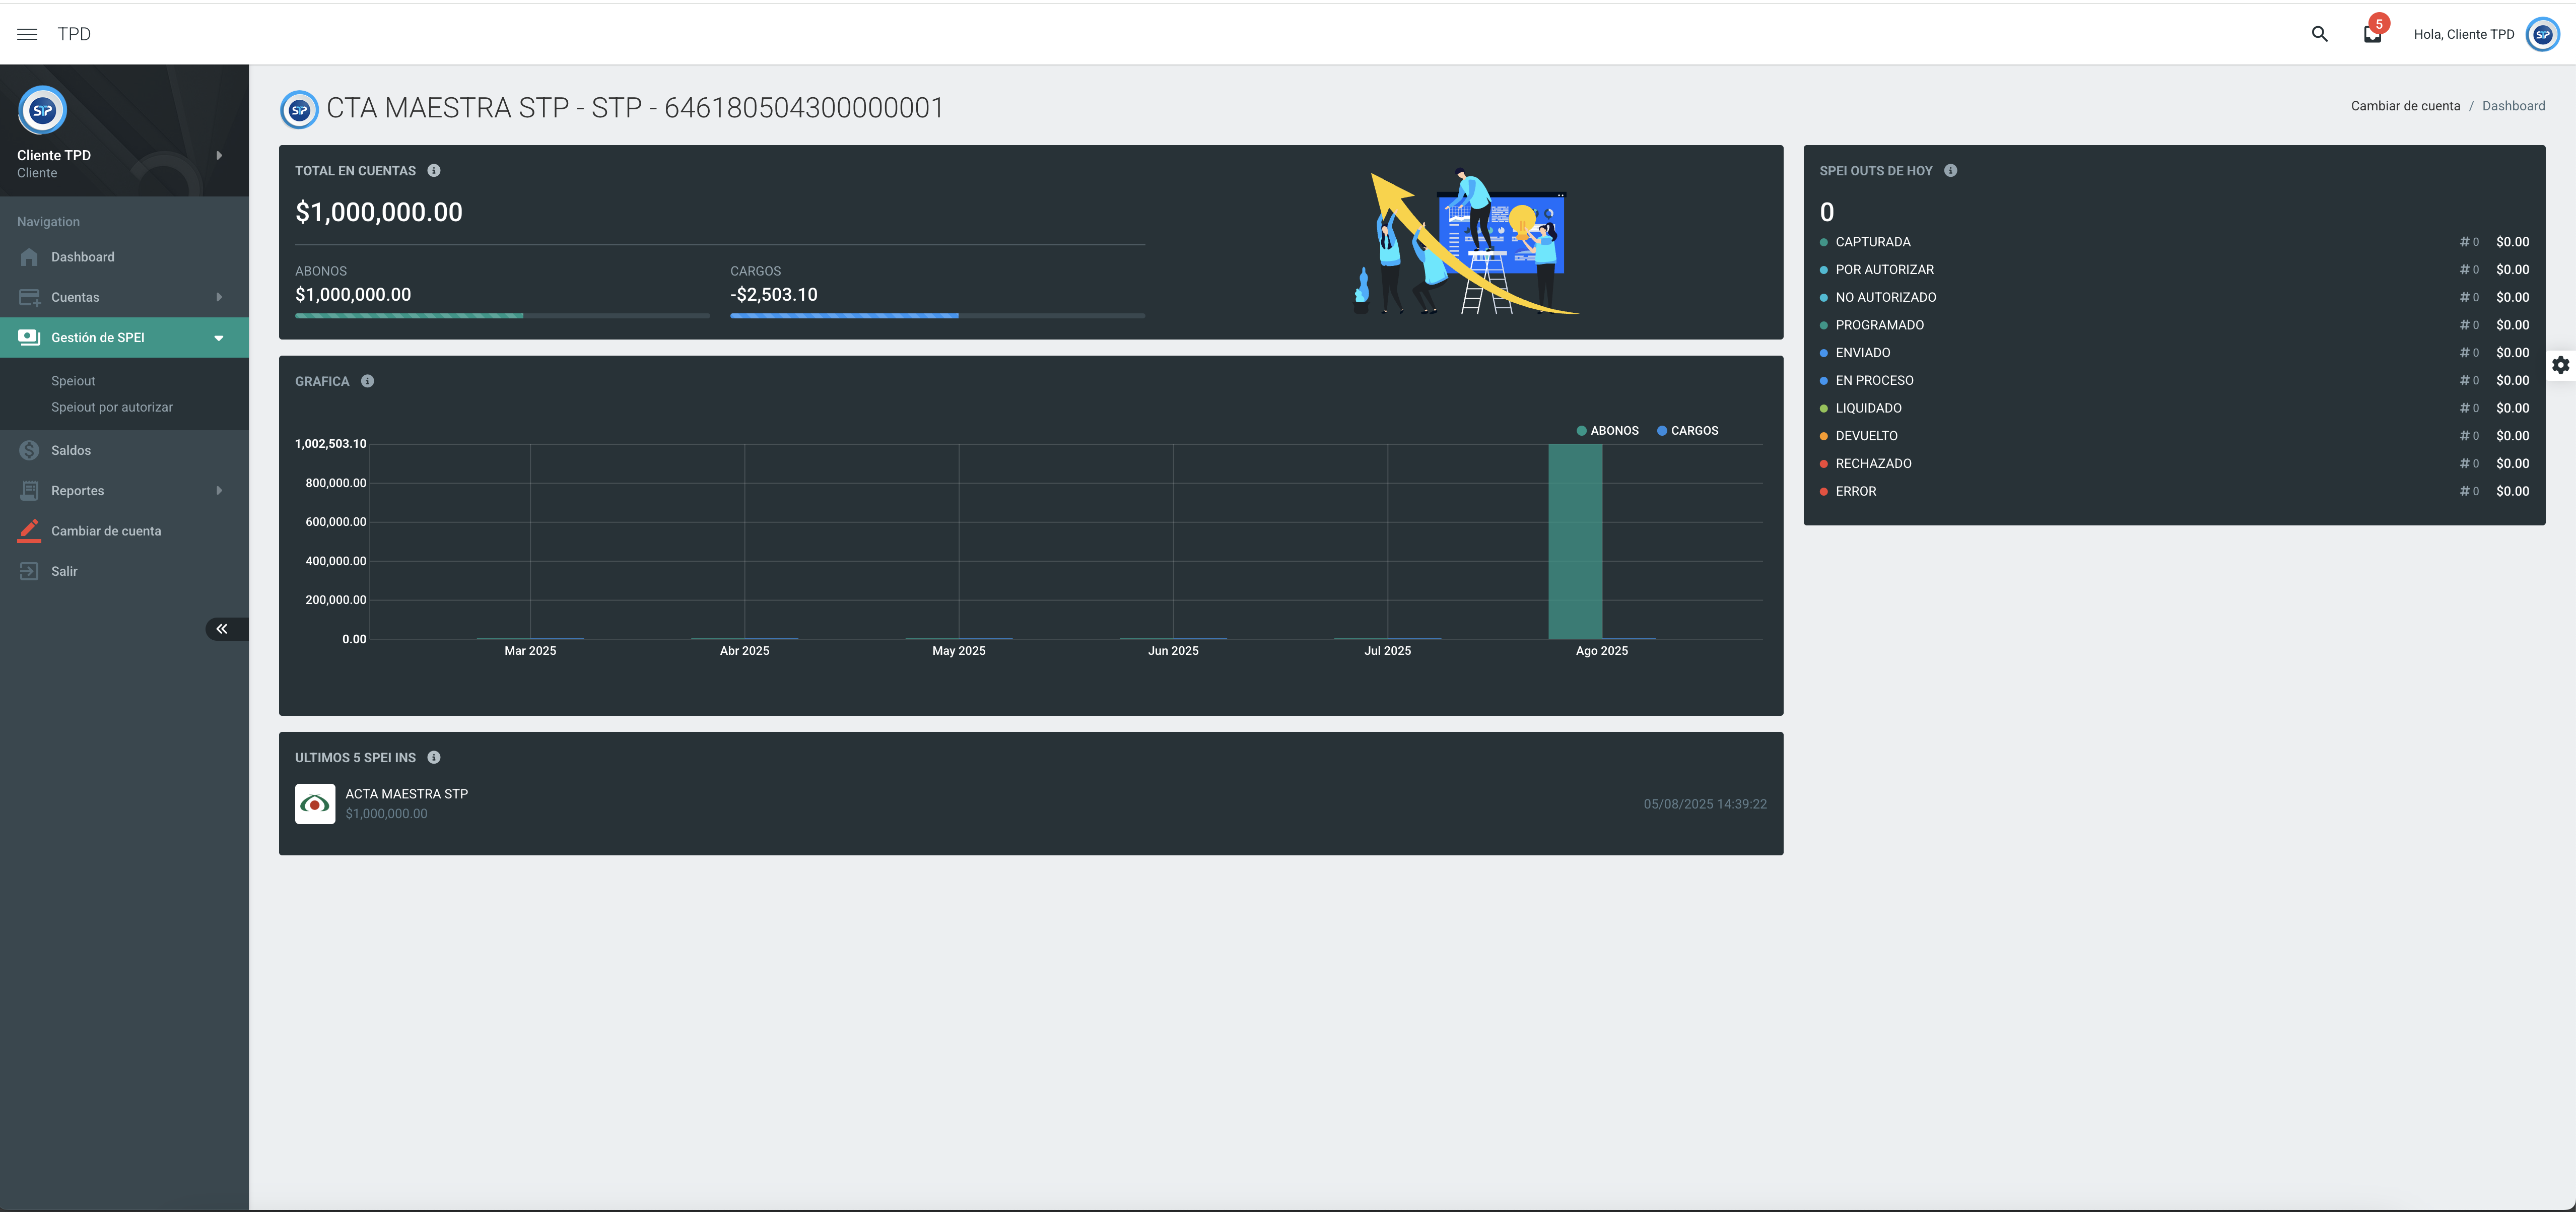Screen dimensions: 2576x1212
Task: Open the settings gear on right edge
Action: point(2560,365)
